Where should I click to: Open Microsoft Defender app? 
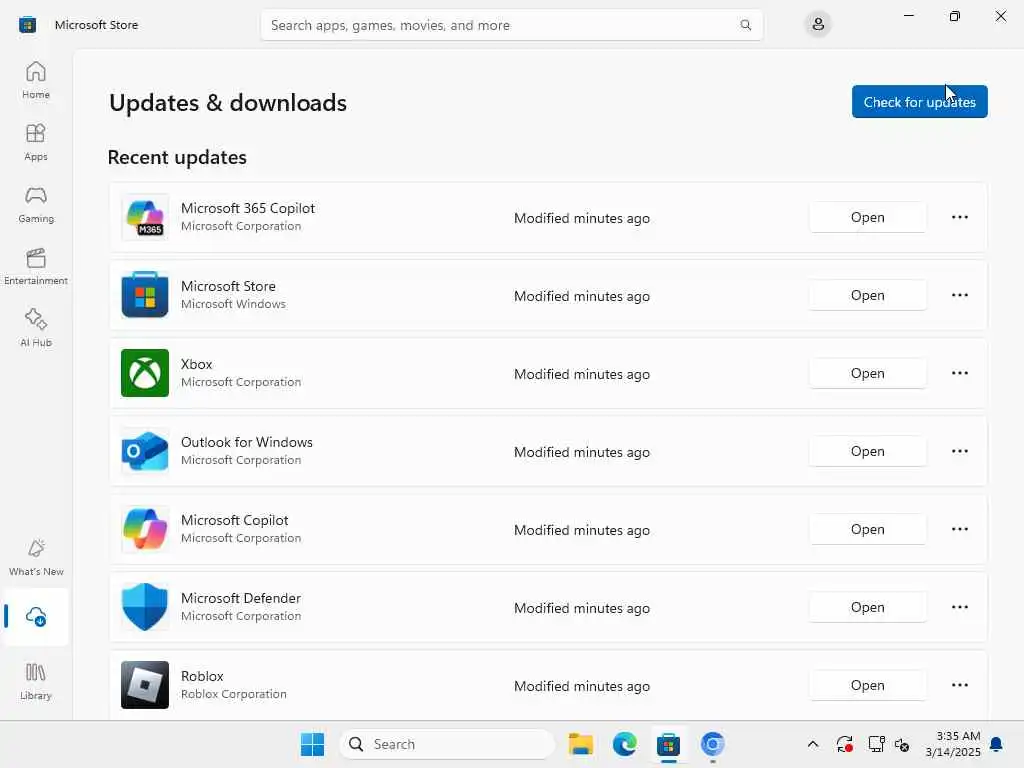[x=867, y=607]
